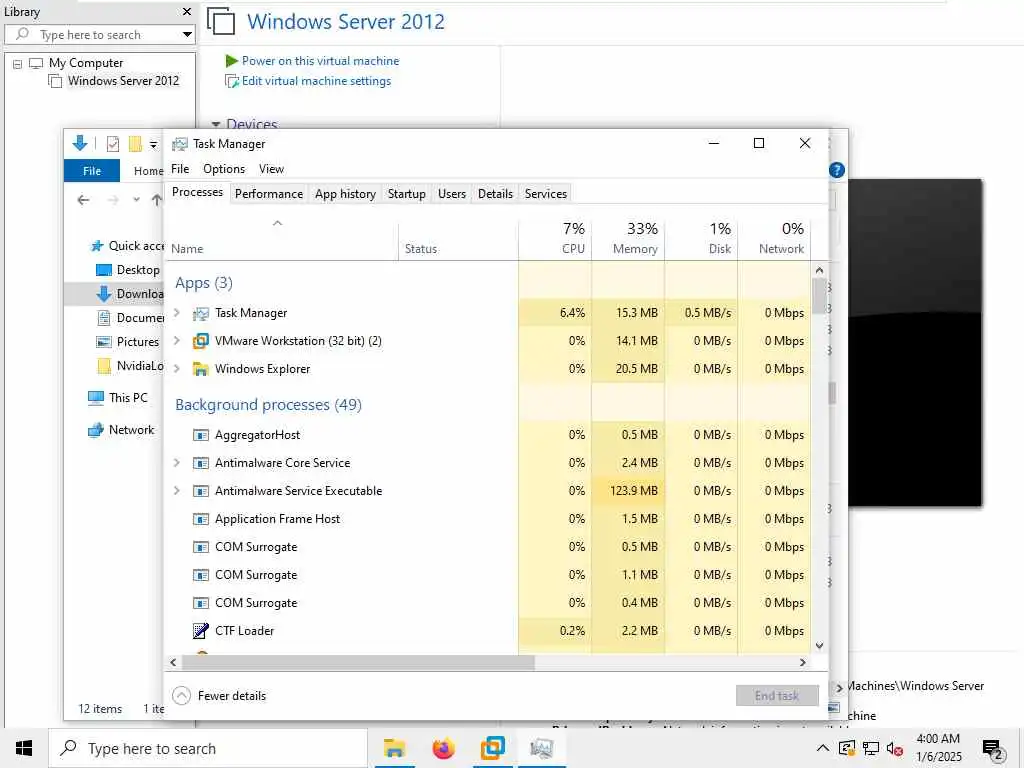
Task: Click the new folder icon in Explorer toolbar
Action: pyautogui.click(x=135, y=144)
